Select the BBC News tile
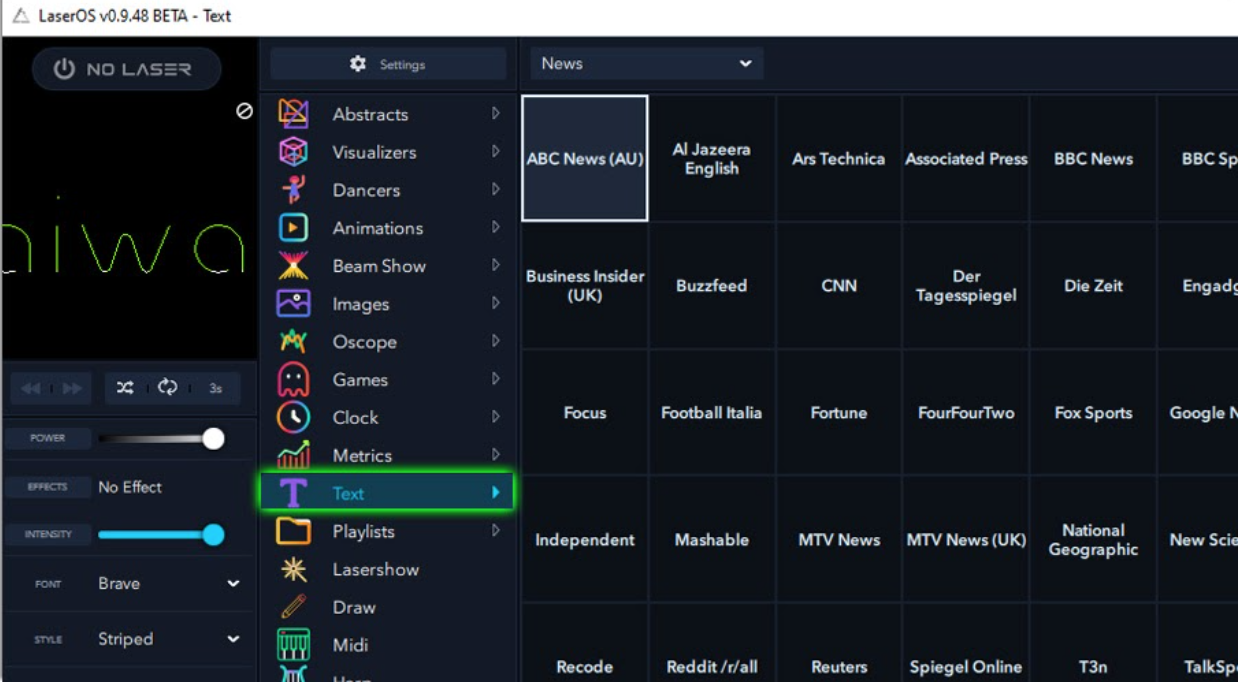The image size is (1238, 684). [1093, 158]
